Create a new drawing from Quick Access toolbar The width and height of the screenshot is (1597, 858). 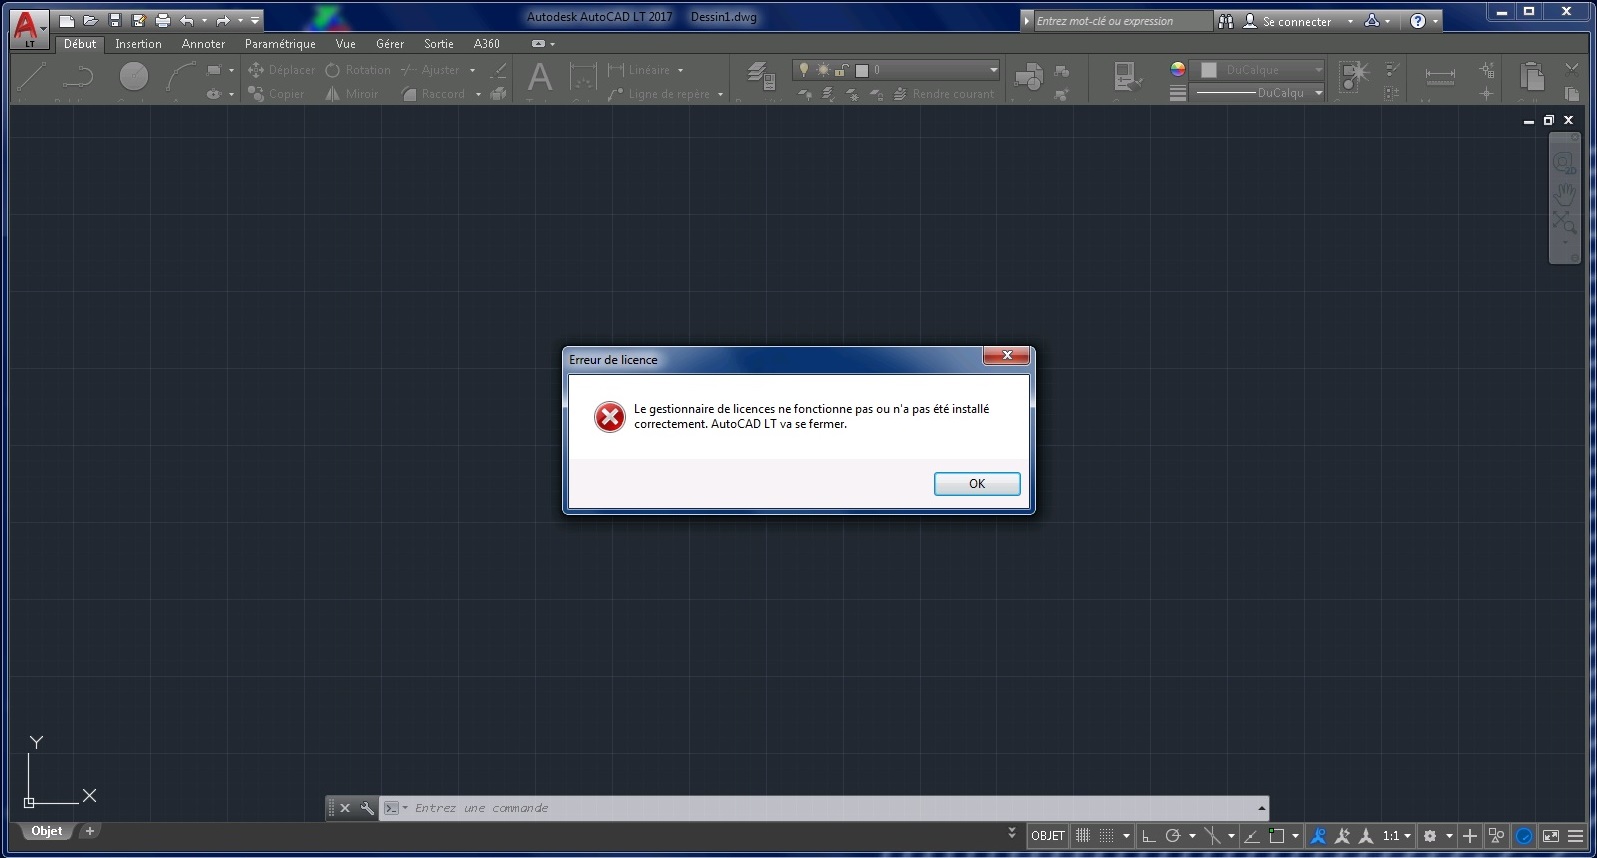(67, 20)
